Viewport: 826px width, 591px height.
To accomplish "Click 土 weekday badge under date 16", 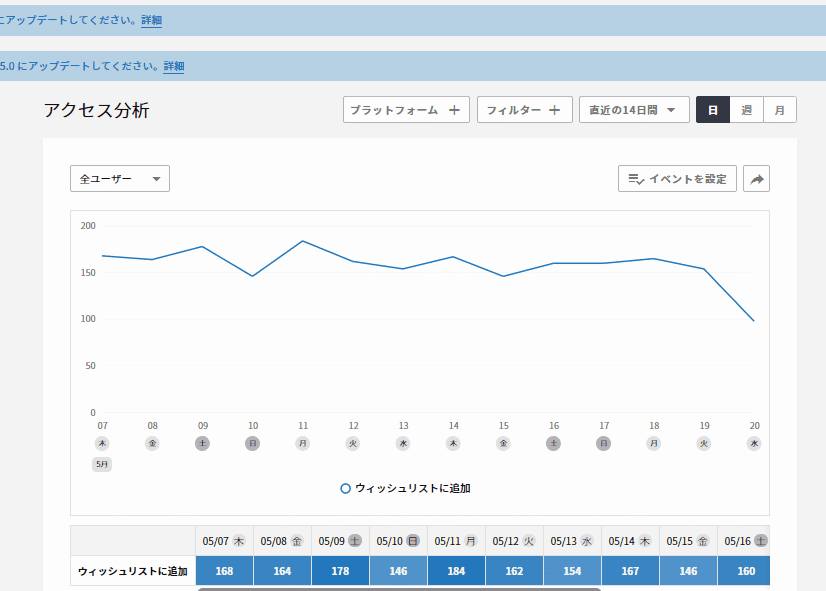I will (553, 444).
